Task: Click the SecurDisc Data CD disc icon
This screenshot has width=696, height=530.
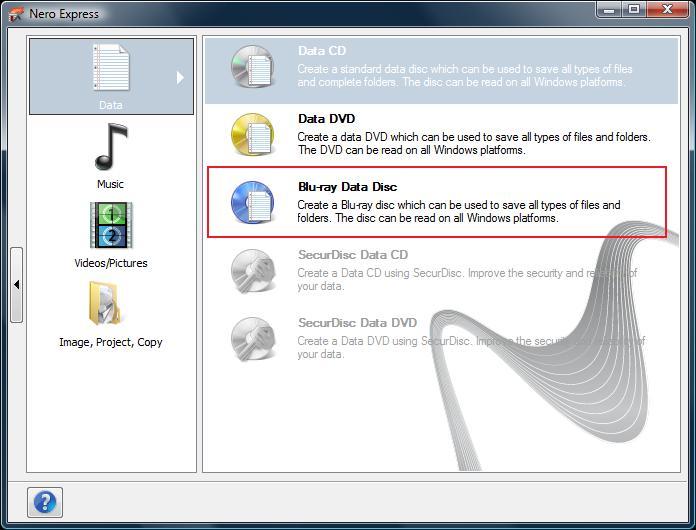Action: pos(253,270)
